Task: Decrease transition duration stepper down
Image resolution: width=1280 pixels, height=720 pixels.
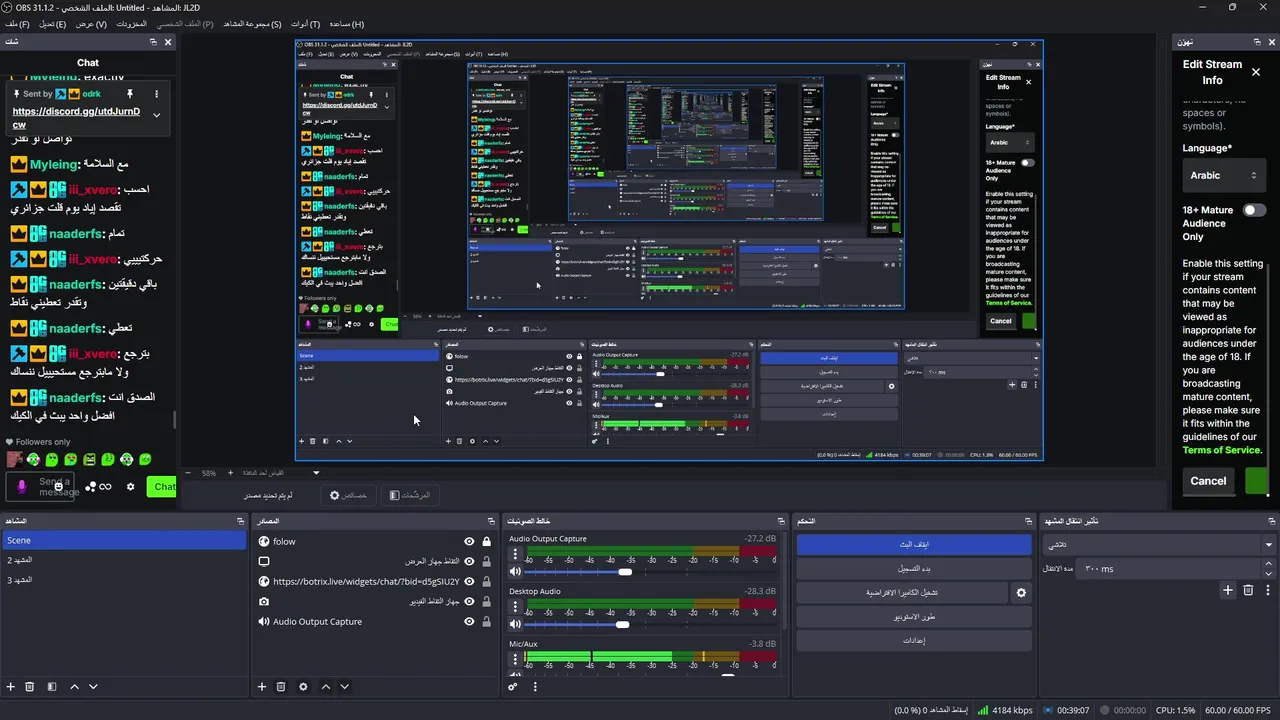Action: 1270,572
